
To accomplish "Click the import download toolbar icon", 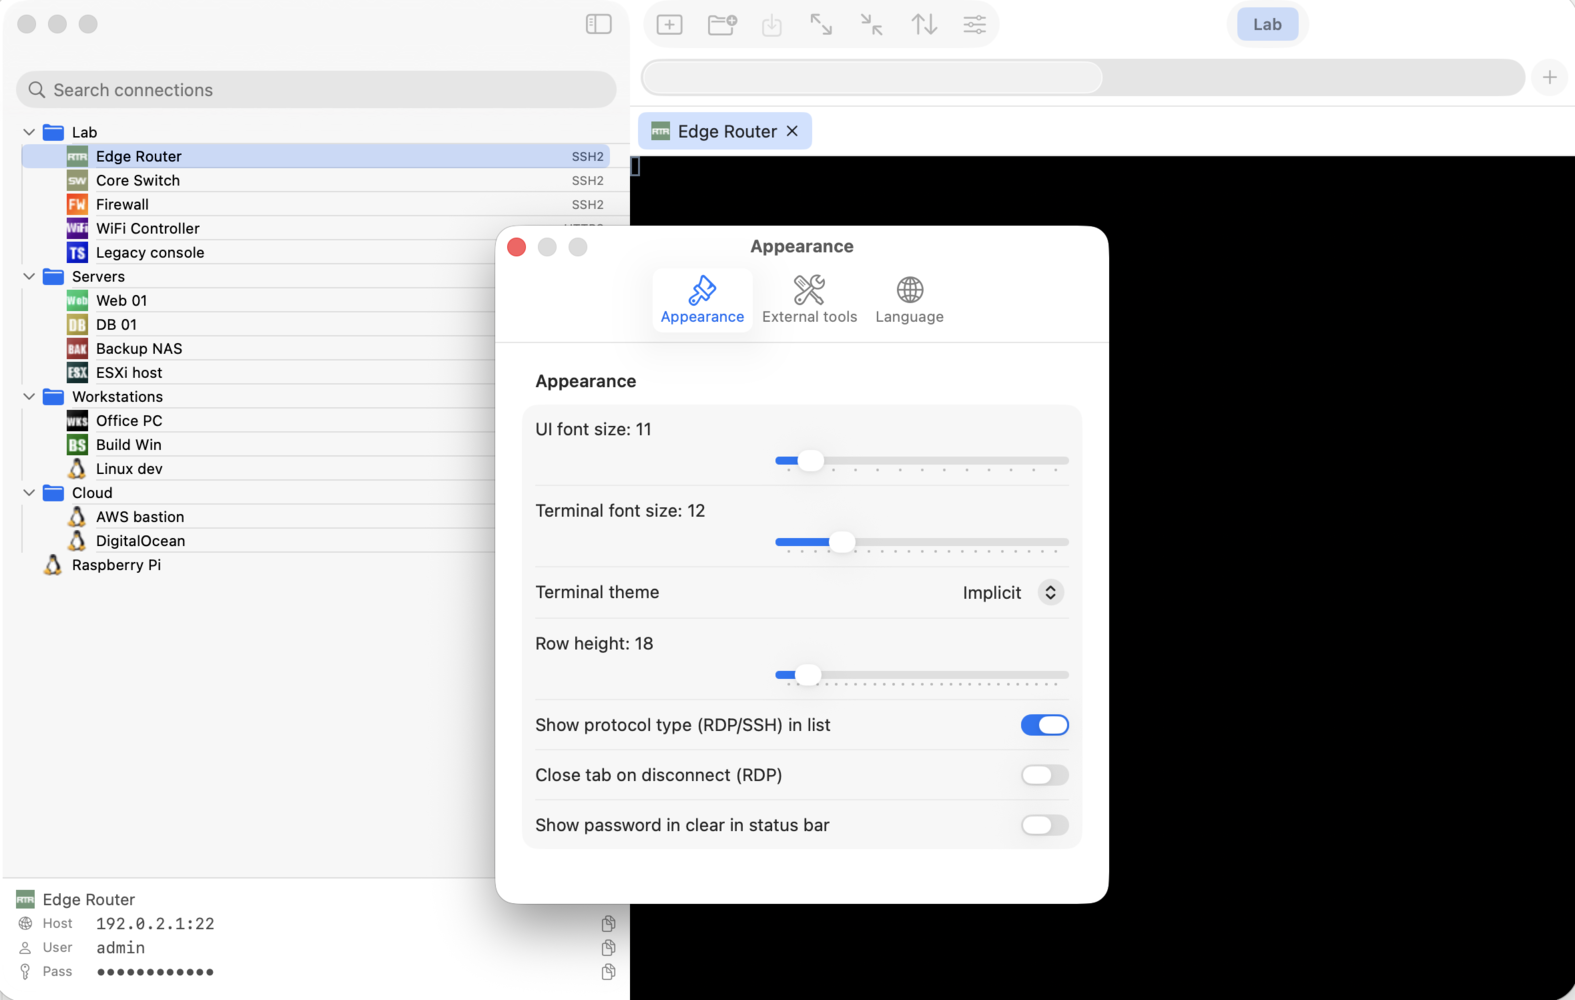I will coord(772,25).
